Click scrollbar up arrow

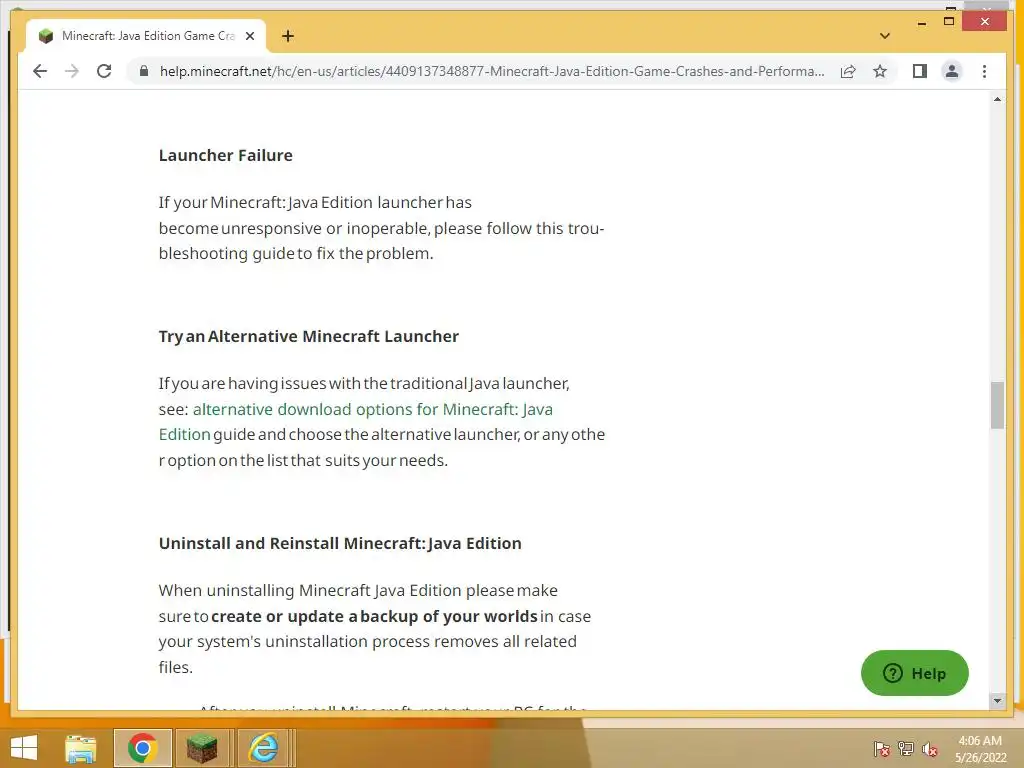[997, 99]
